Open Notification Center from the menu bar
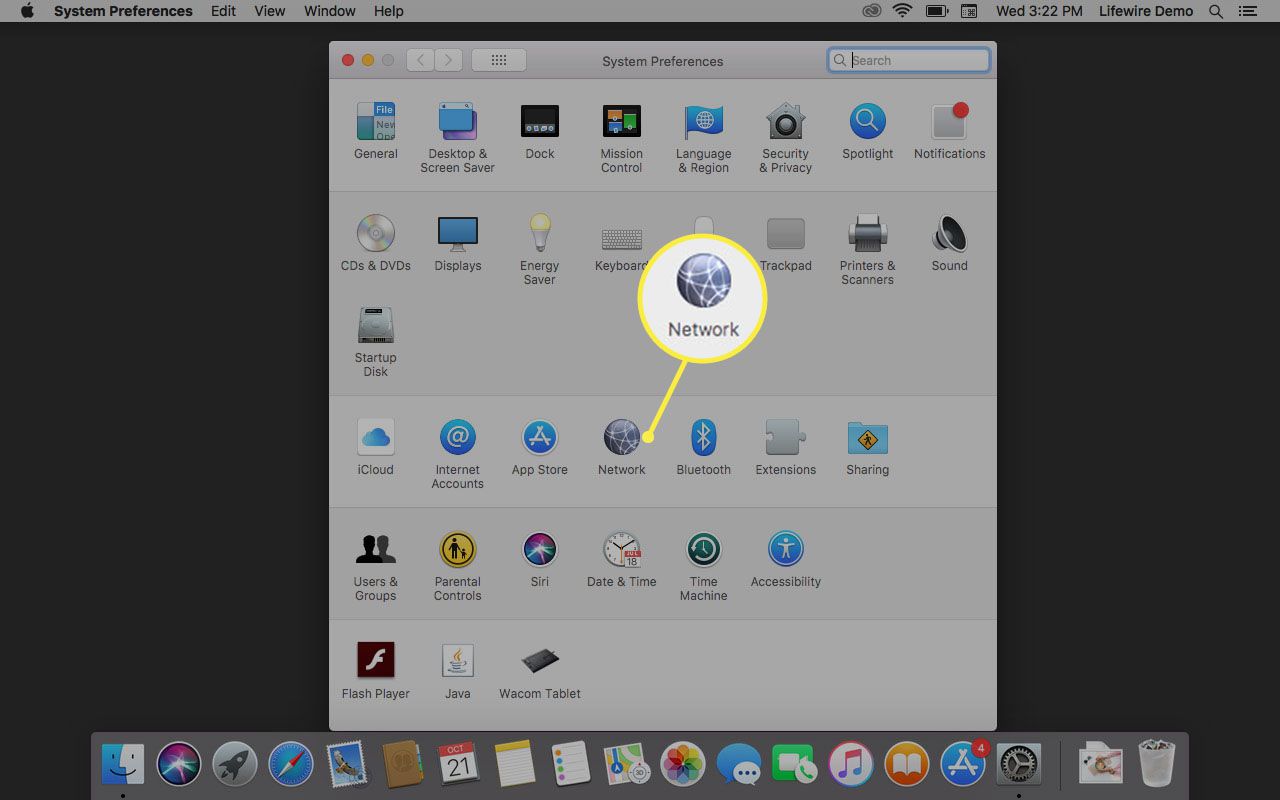Image resolution: width=1280 pixels, height=800 pixels. pos(1250,11)
